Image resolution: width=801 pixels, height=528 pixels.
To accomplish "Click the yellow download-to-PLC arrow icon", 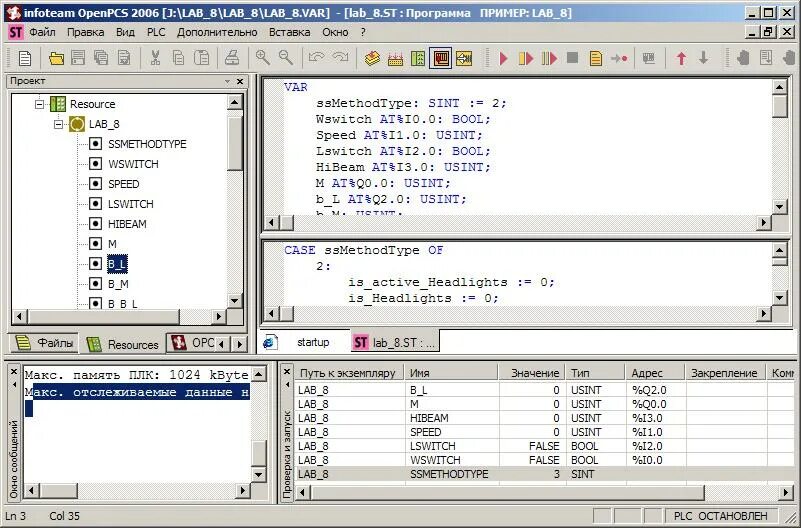I will tap(464, 58).
